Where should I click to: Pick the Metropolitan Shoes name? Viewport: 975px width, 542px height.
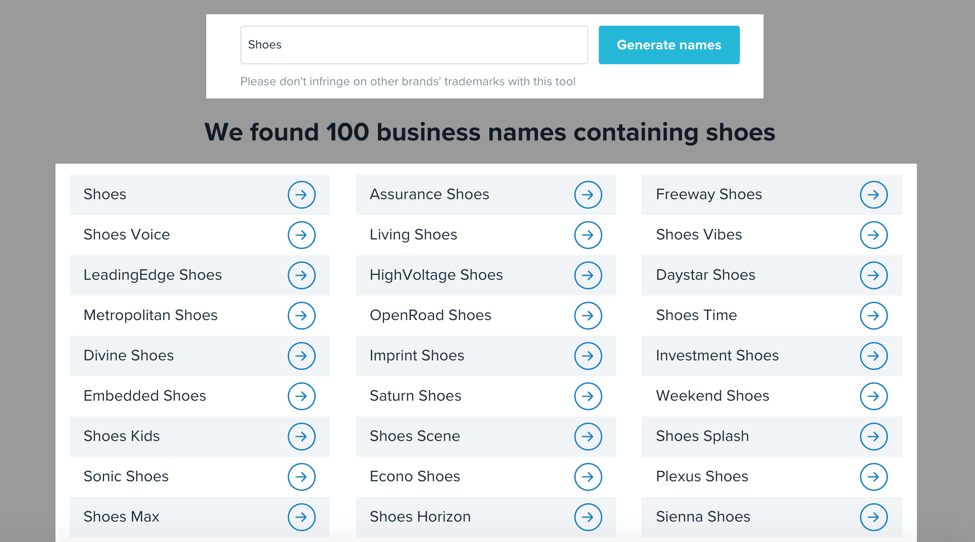[x=150, y=315]
